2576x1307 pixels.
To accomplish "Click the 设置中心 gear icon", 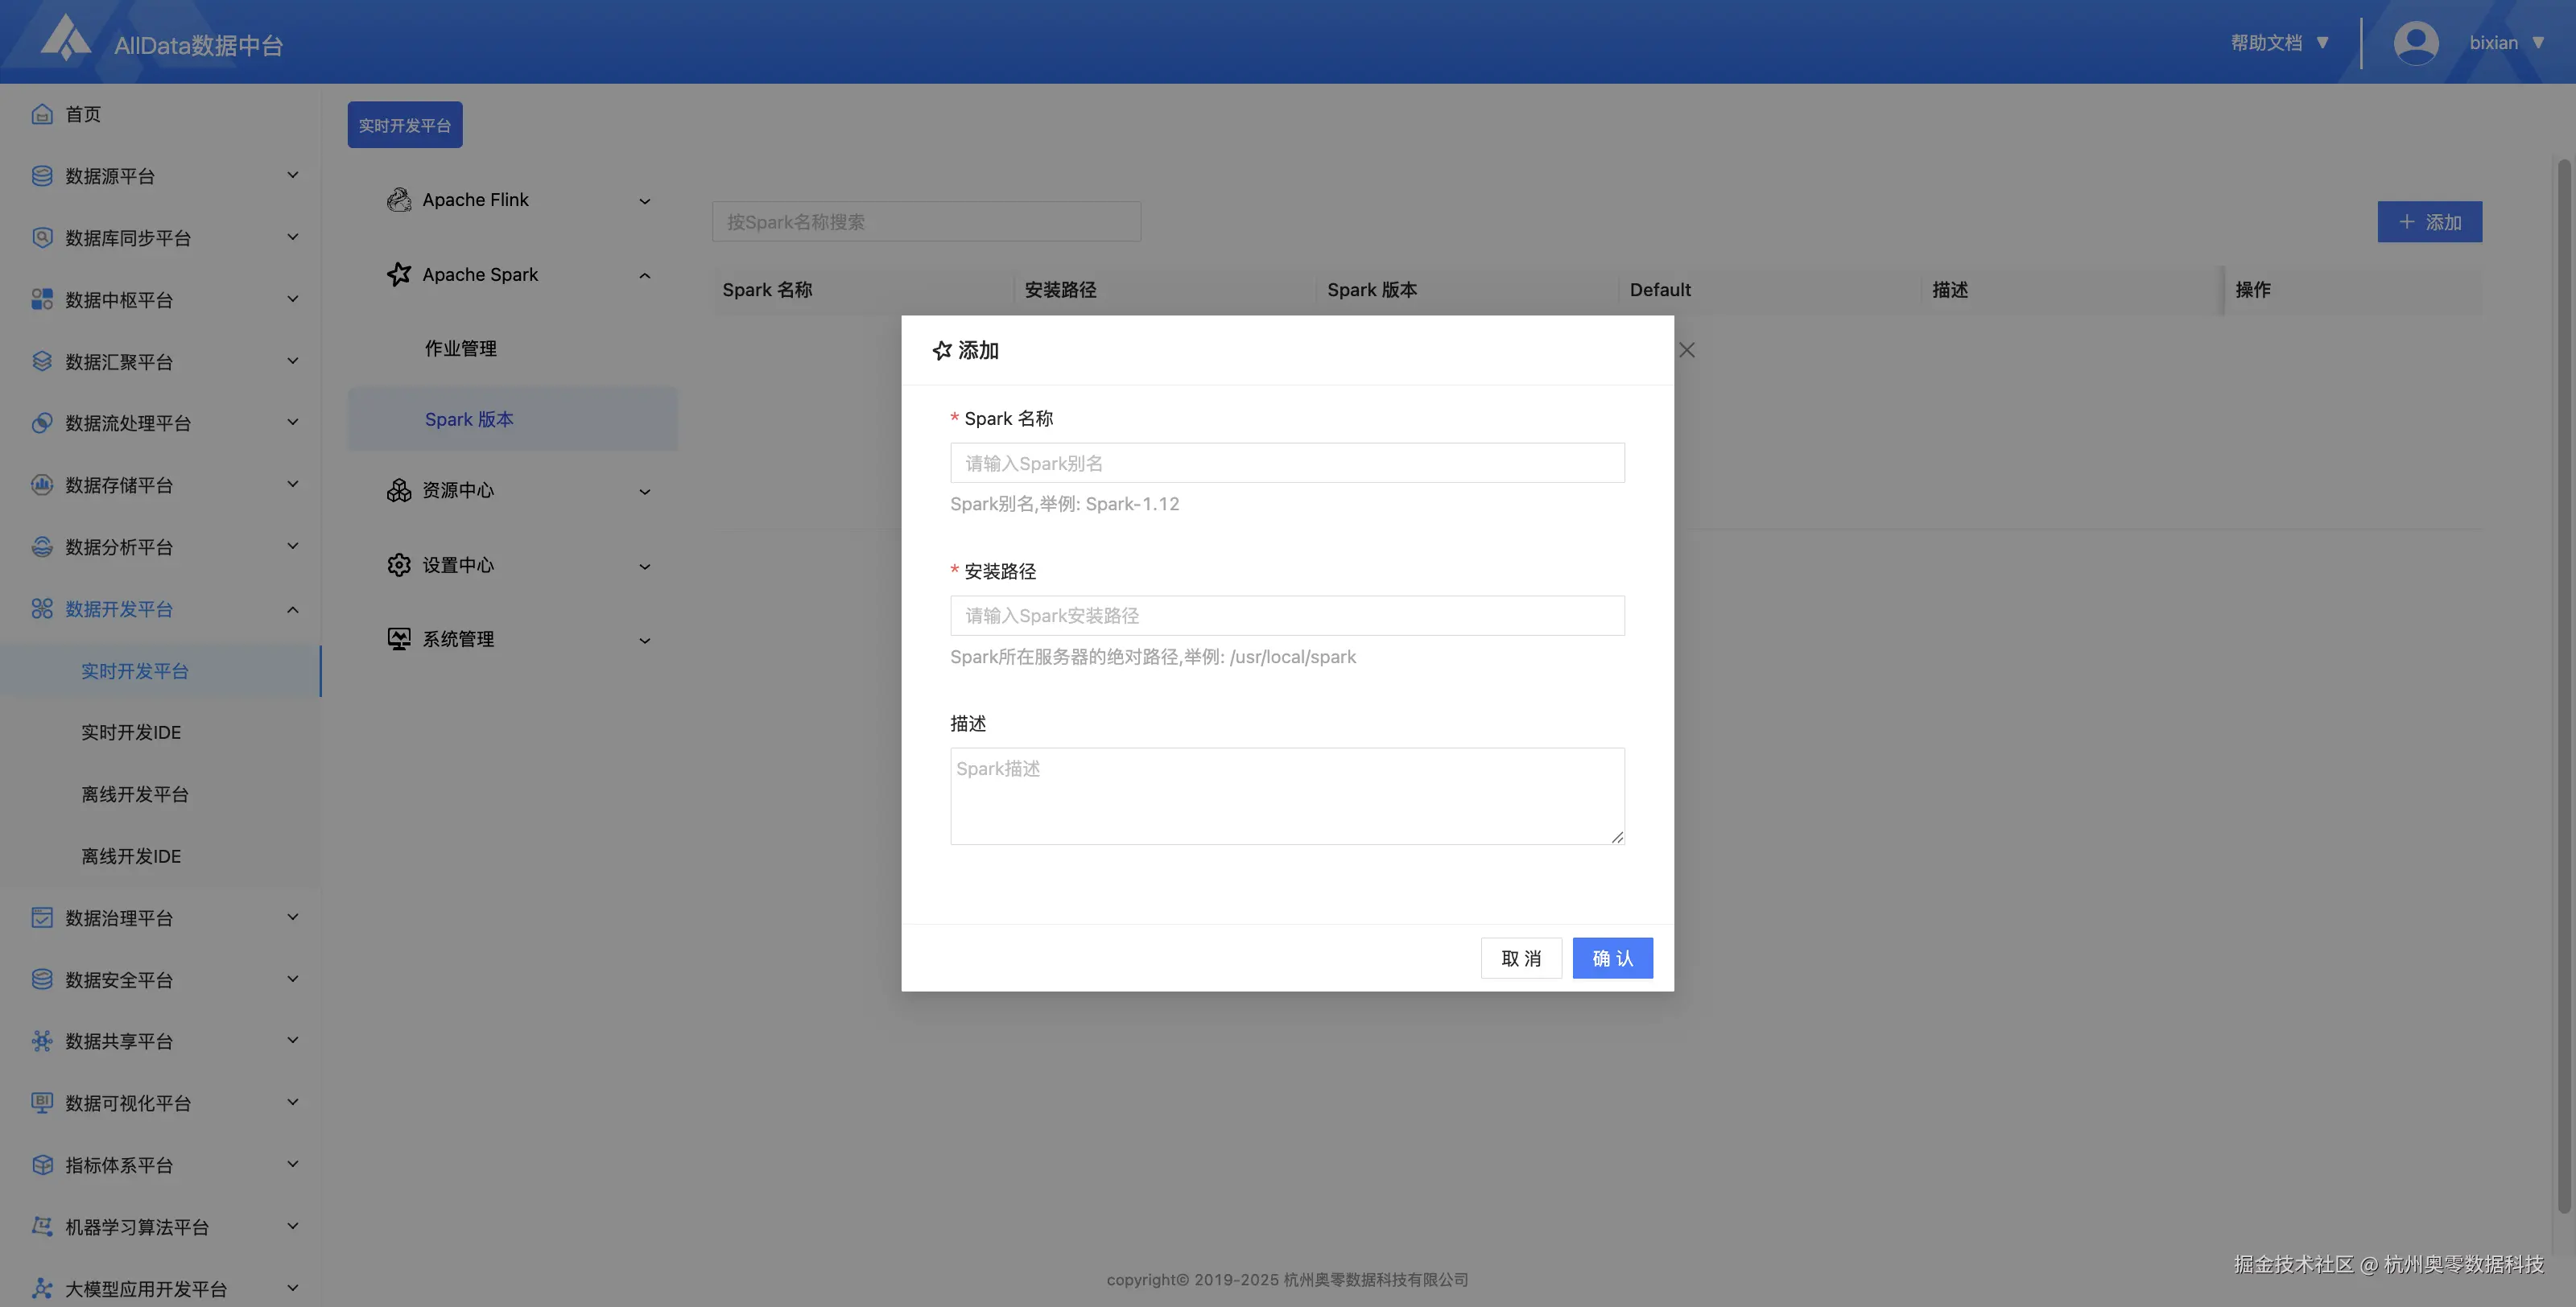I will (x=398, y=564).
